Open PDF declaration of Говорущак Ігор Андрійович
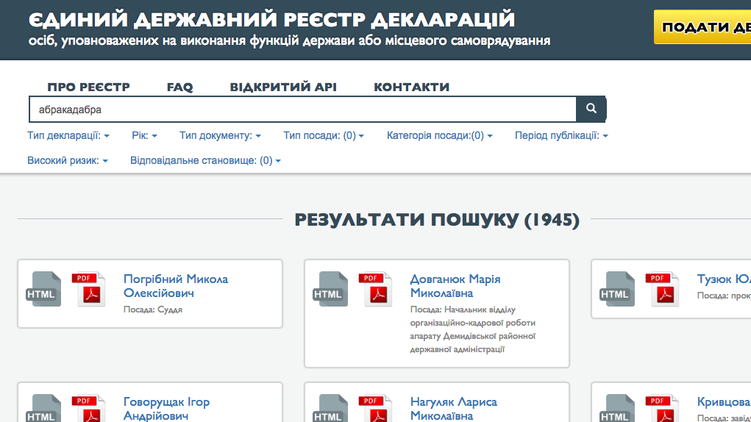The width and height of the screenshot is (751, 422). (89, 410)
